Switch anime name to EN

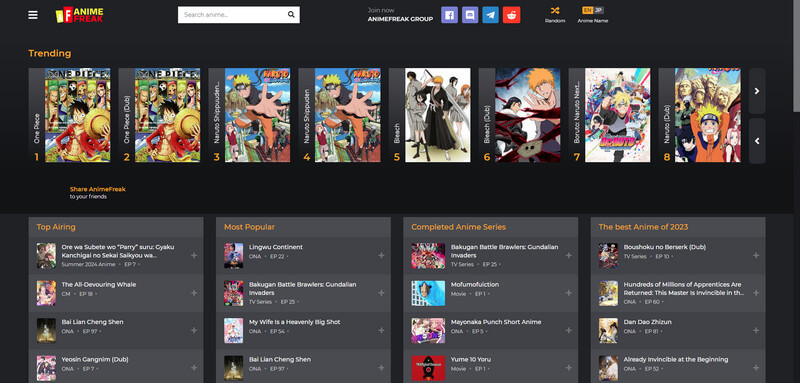(x=587, y=10)
